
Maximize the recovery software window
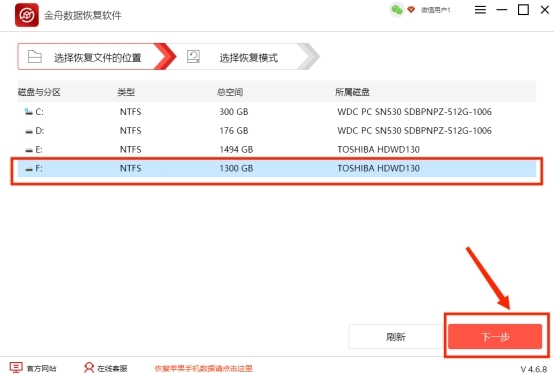(523, 10)
